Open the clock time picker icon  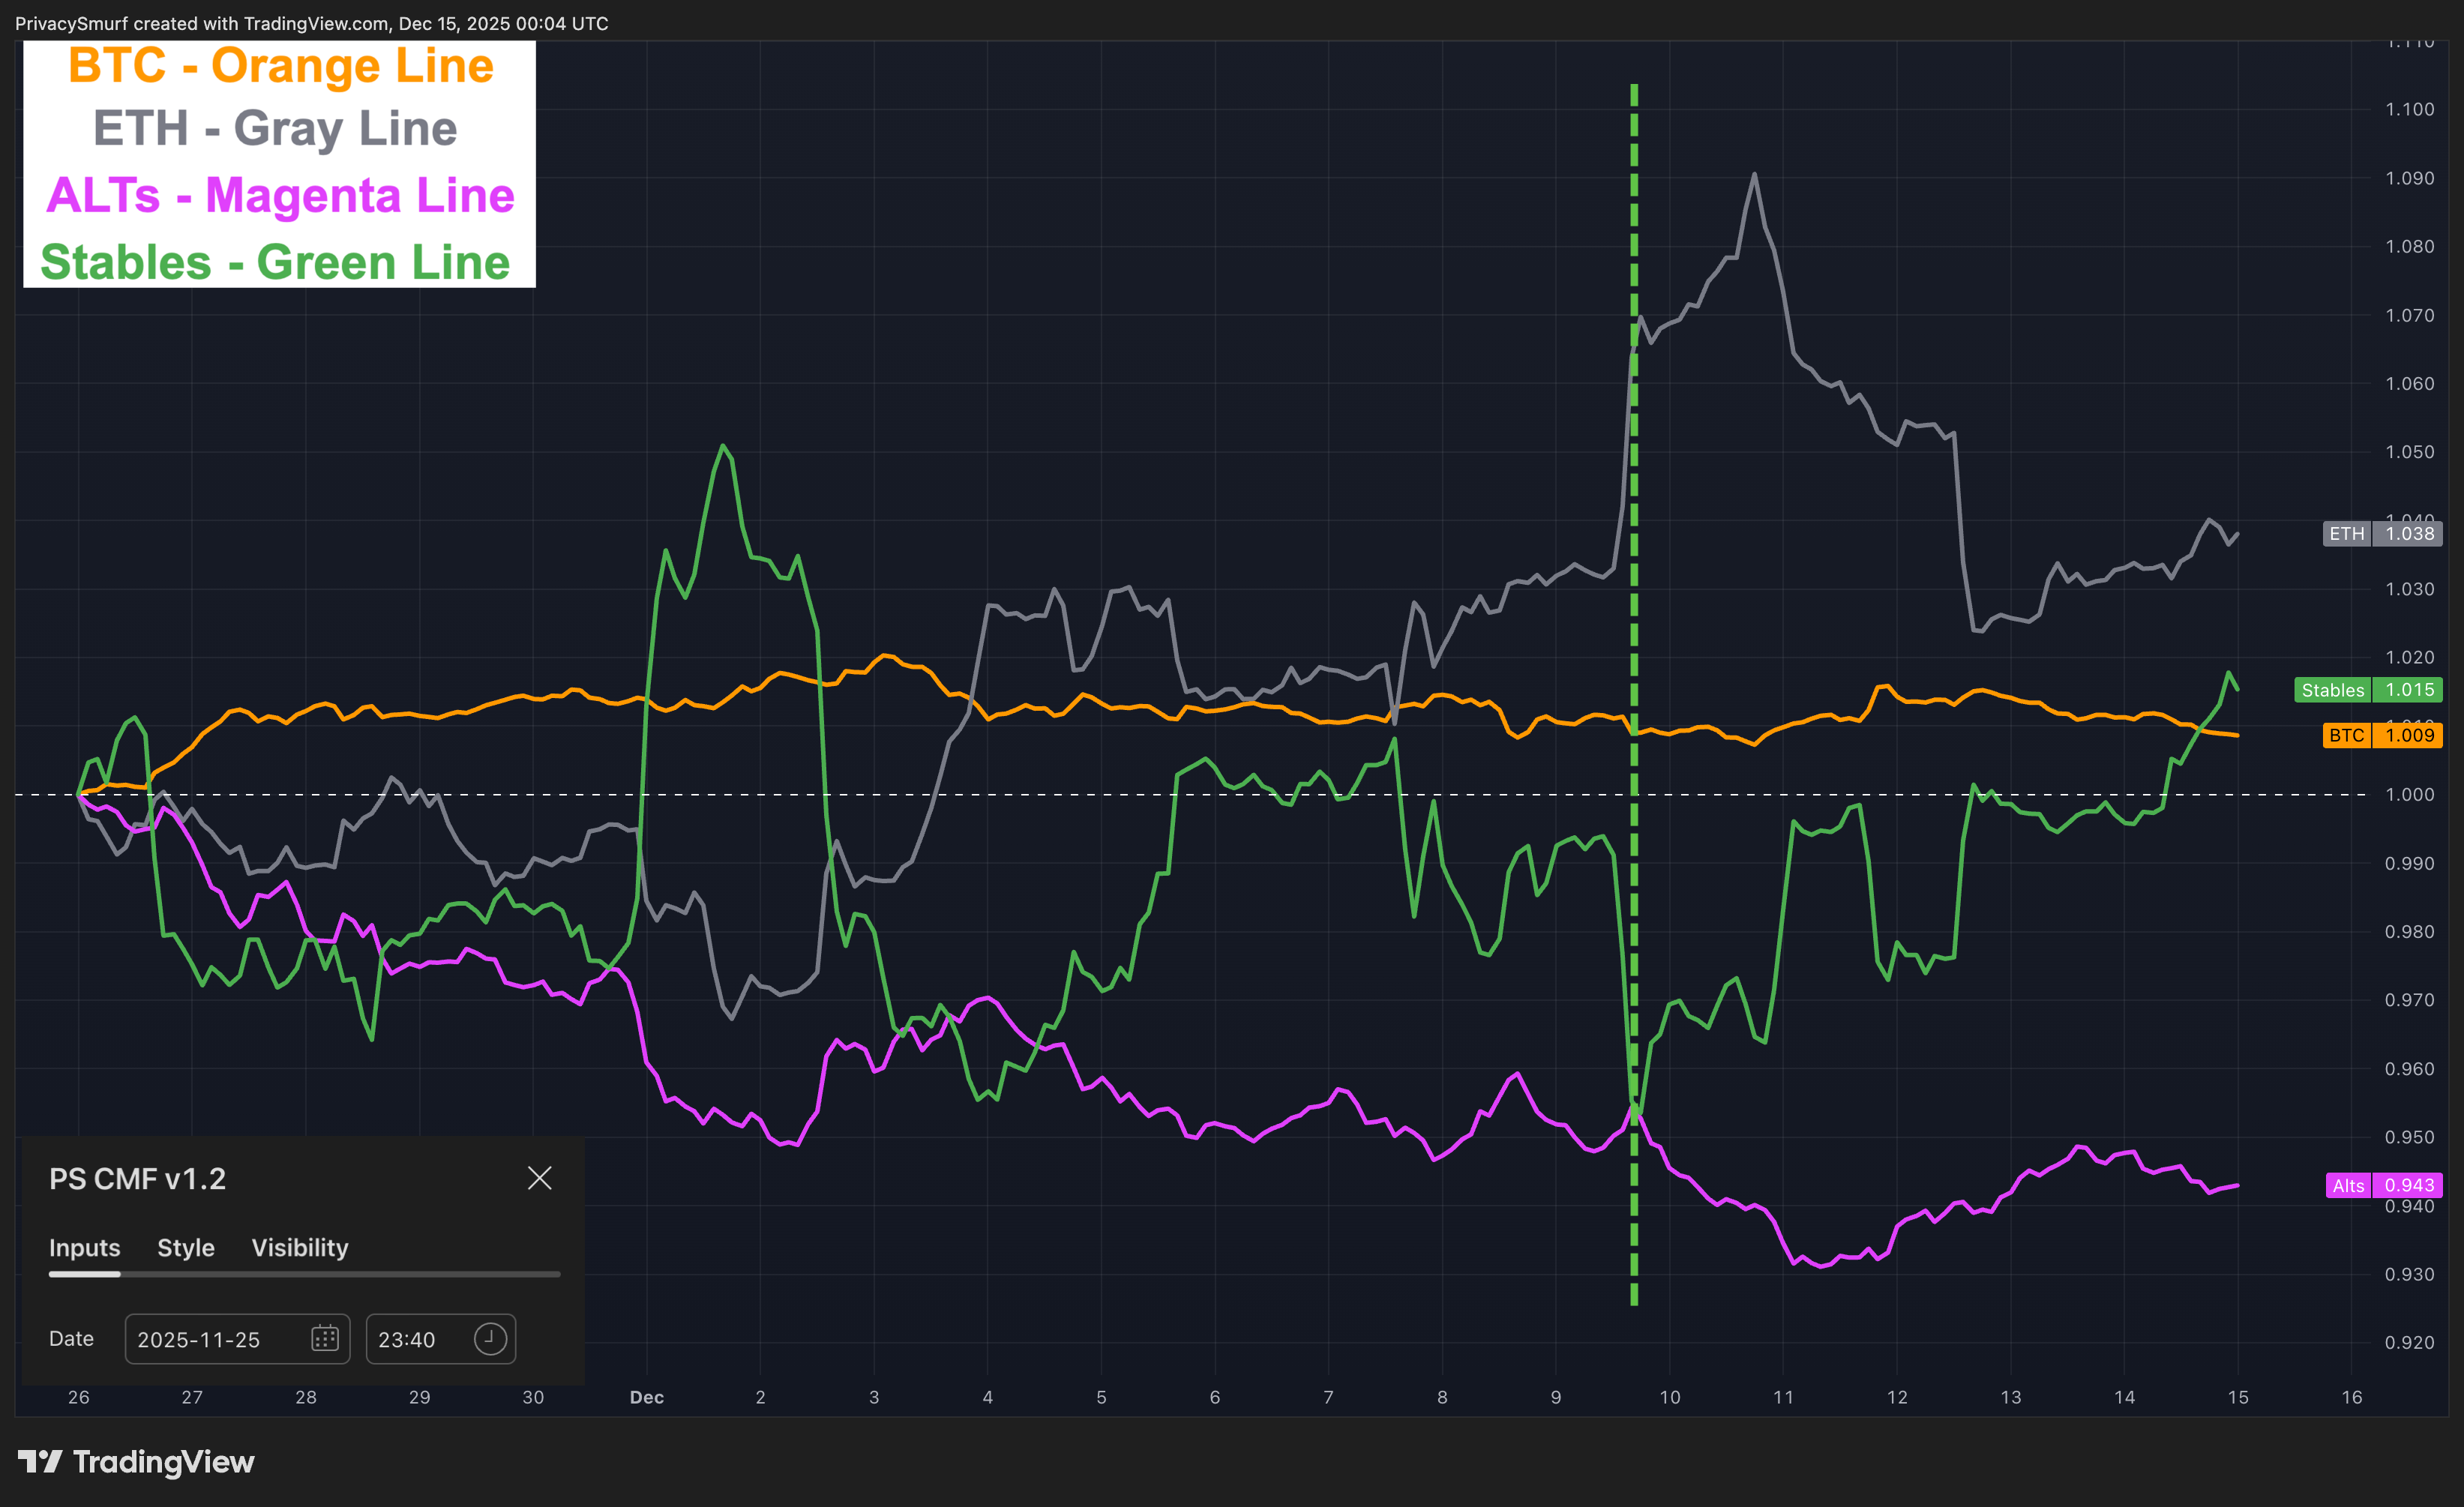(490, 1338)
